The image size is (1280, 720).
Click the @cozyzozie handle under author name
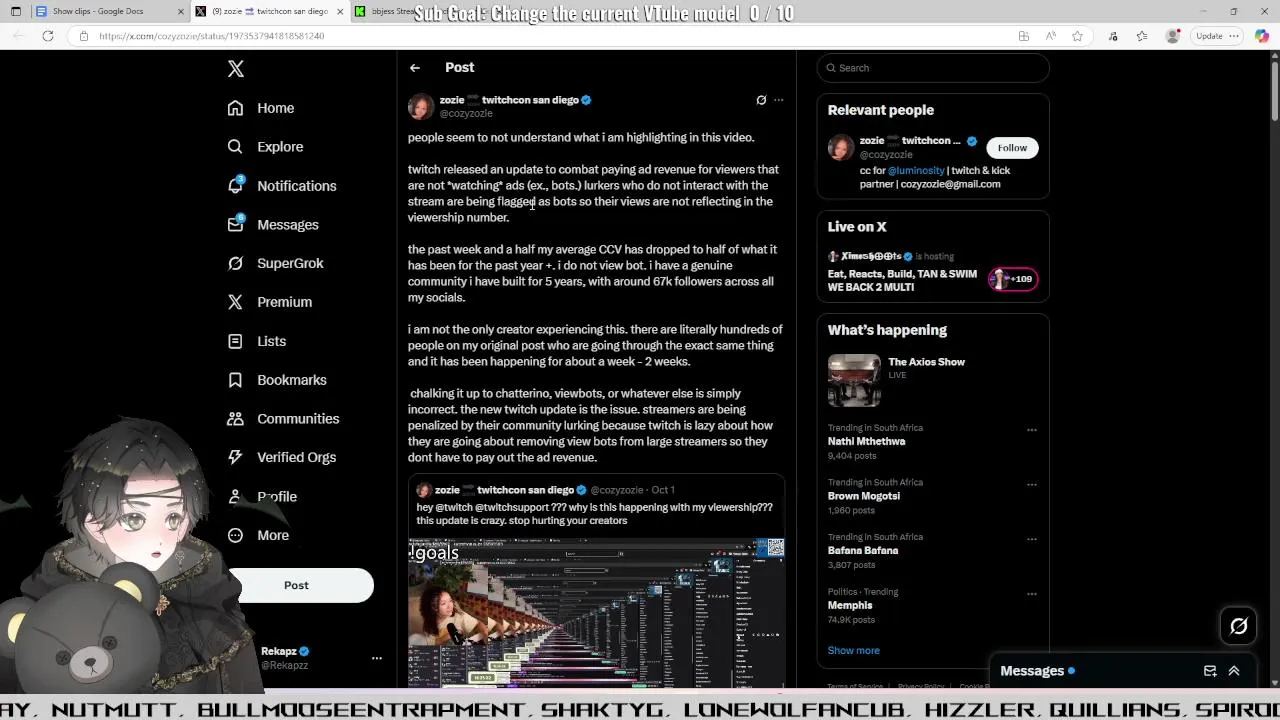click(466, 113)
